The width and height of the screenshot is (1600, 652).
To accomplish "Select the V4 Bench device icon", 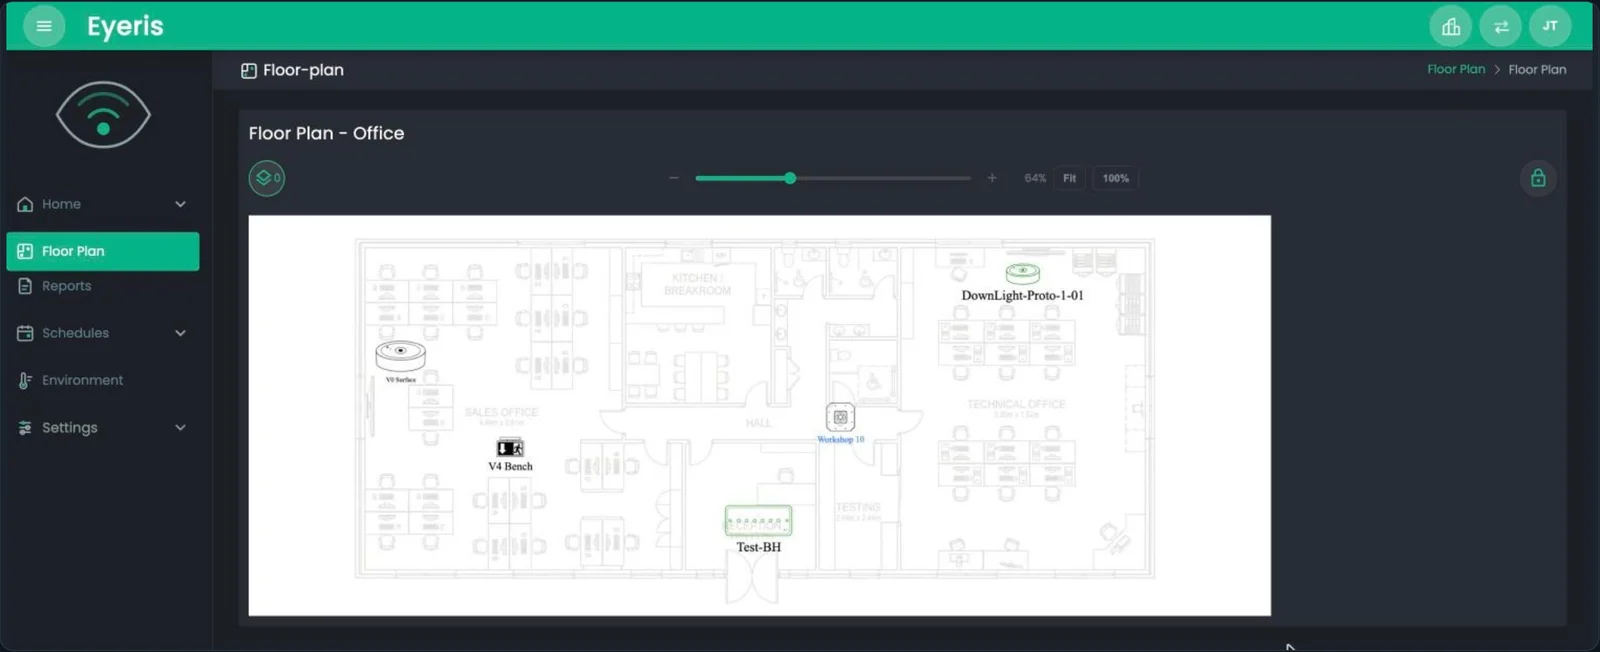I will click(510, 448).
